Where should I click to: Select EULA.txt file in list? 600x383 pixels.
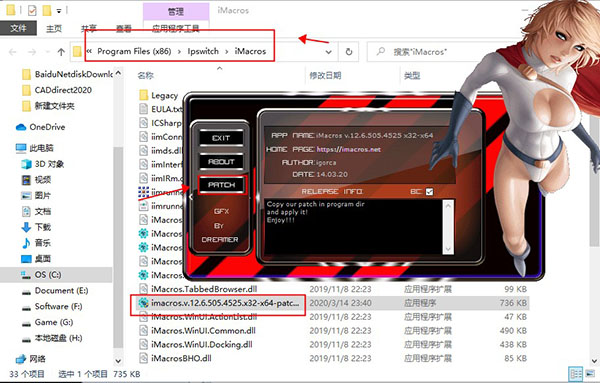161,109
